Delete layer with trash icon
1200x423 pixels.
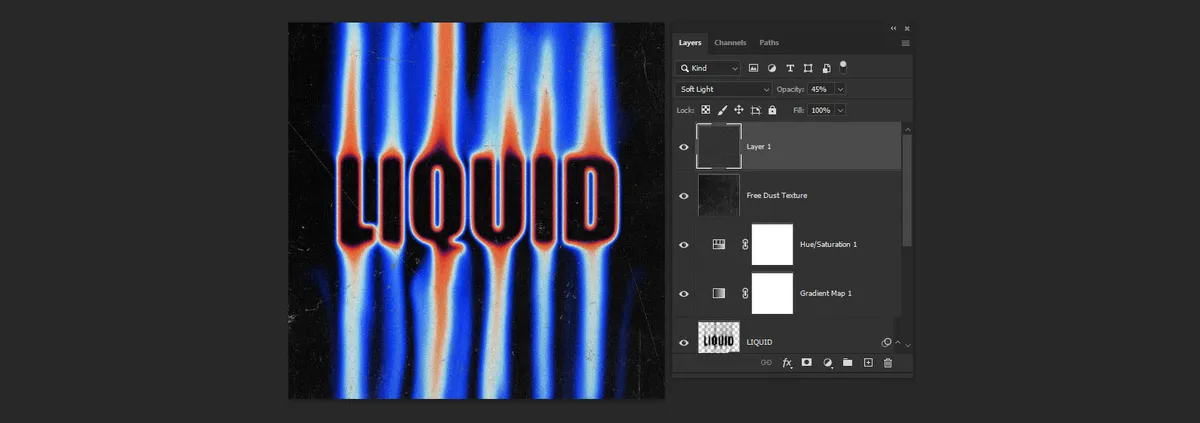tap(887, 362)
